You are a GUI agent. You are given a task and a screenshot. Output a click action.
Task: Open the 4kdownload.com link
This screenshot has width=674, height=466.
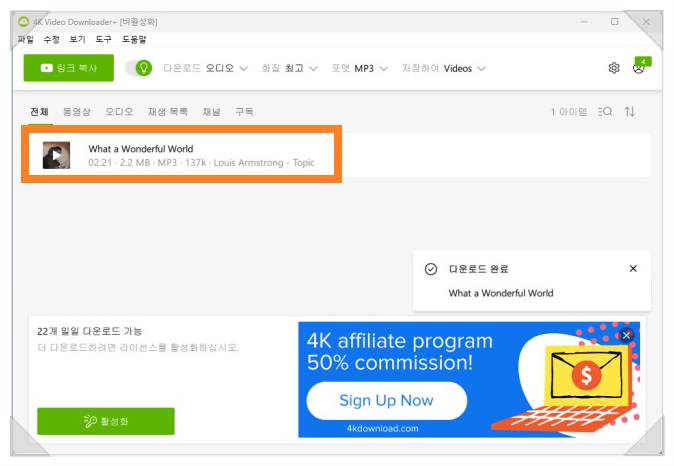point(383,429)
